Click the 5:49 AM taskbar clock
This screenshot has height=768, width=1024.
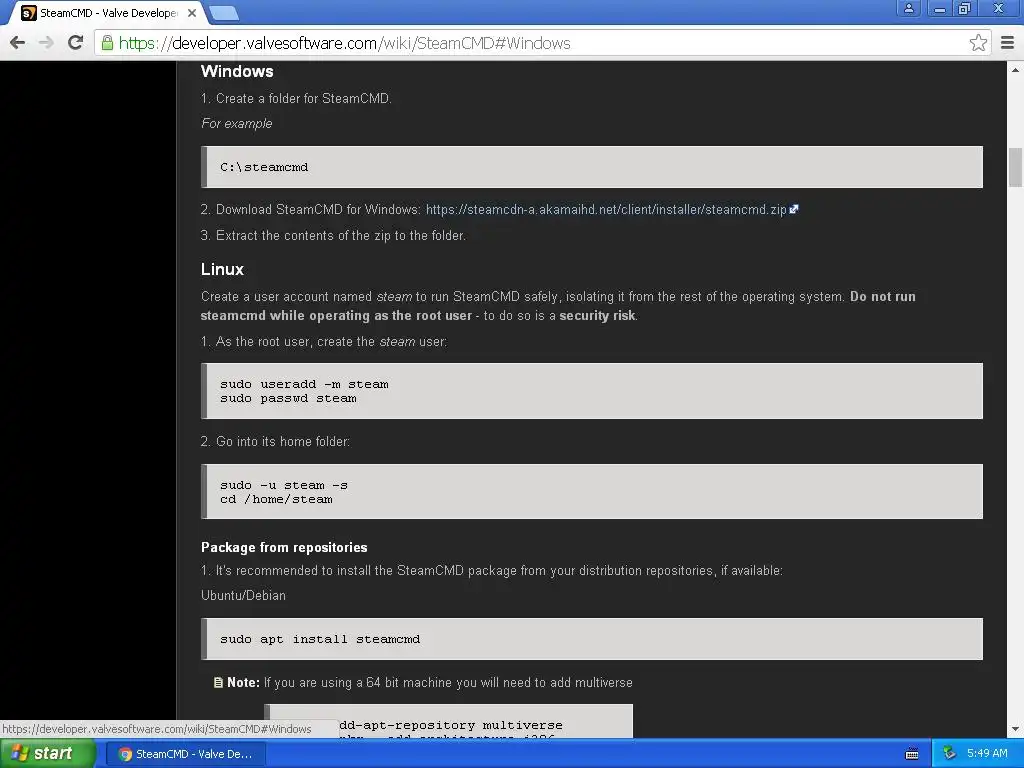coord(987,754)
